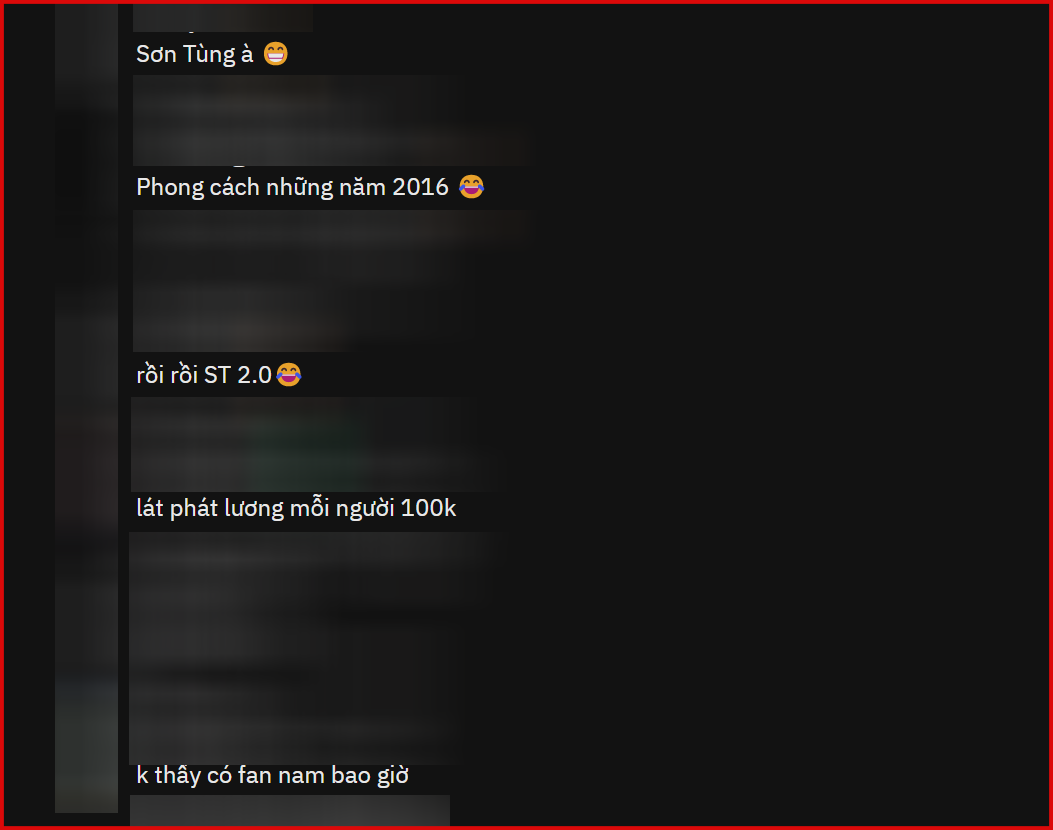1053x830 pixels.
Task: Open the blurred block above "Sơn Tùng à"
Action: point(222,17)
